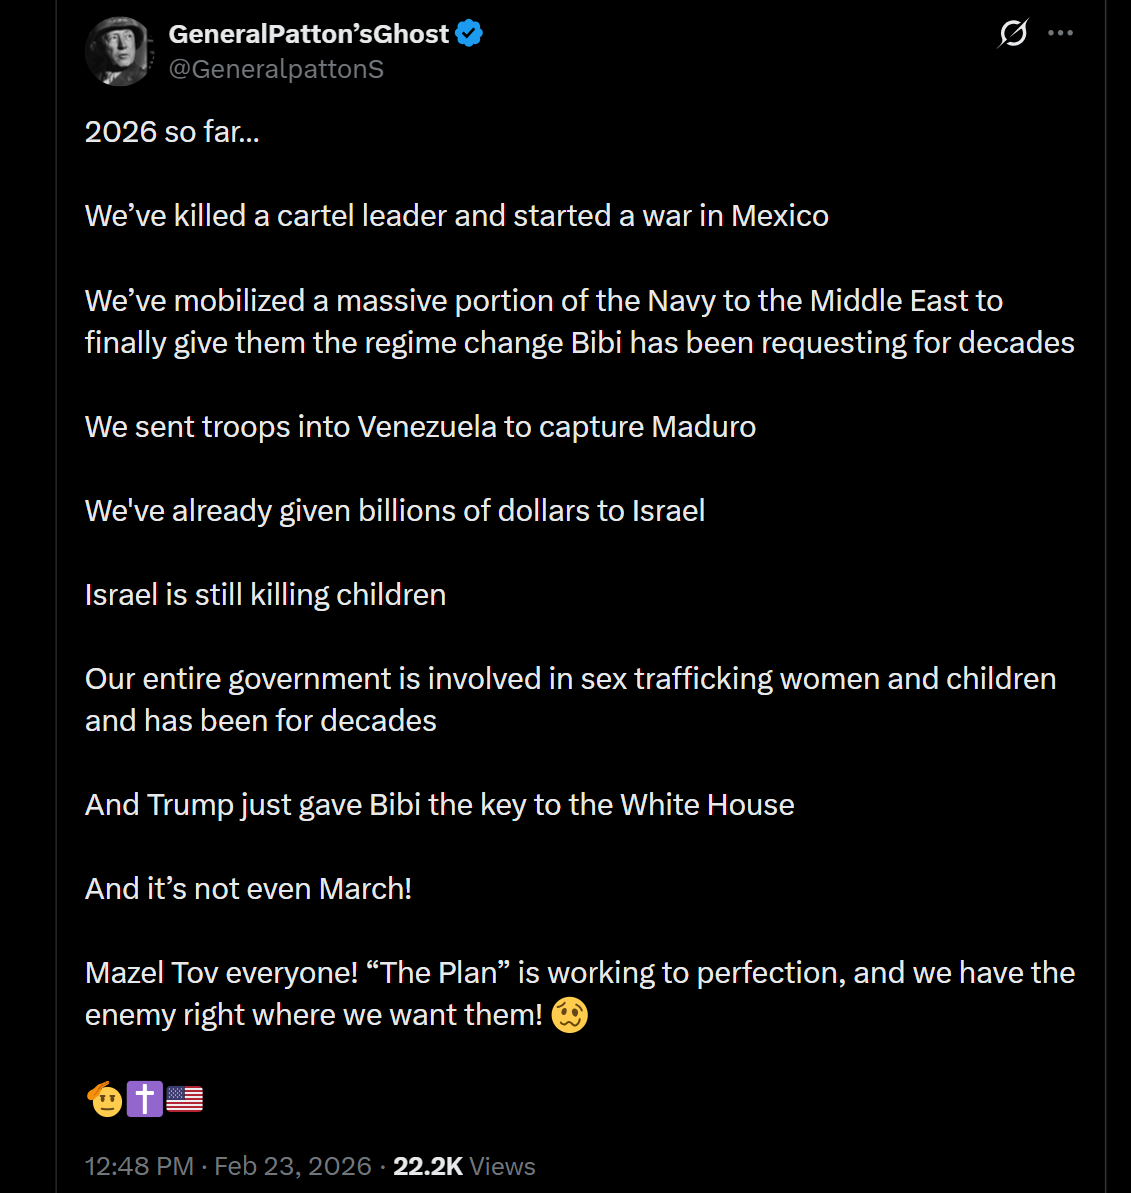This screenshot has width=1131, height=1193.
Task: Click the '2026 so far...' opening line
Action: click(172, 132)
